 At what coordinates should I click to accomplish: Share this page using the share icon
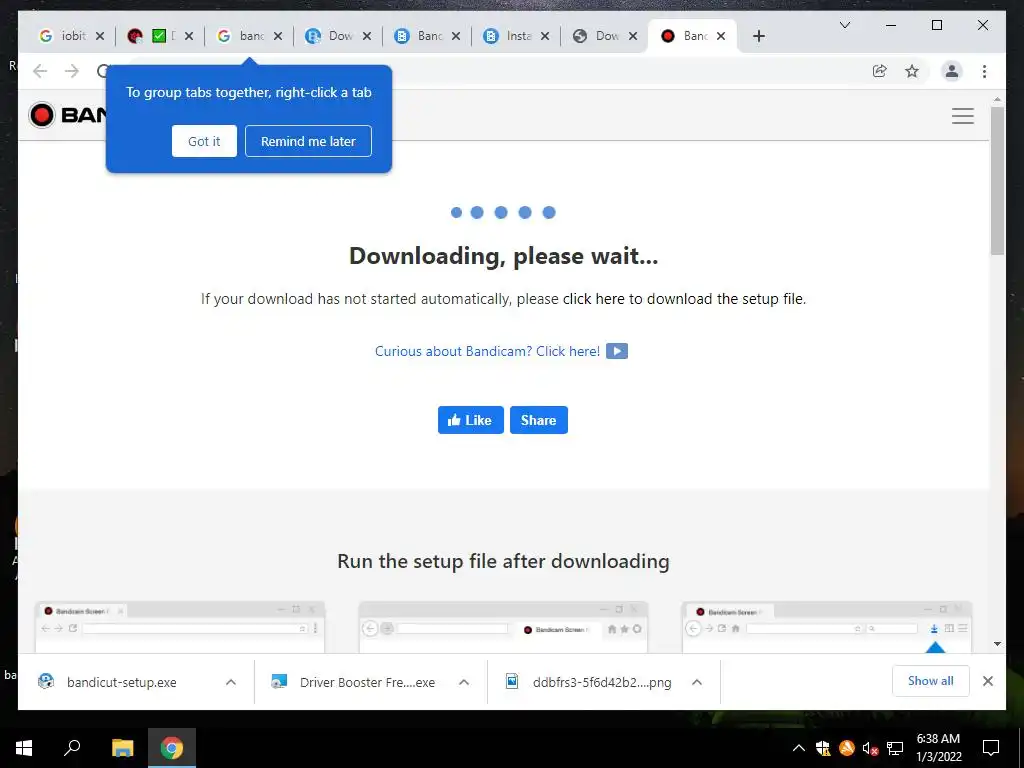880,71
